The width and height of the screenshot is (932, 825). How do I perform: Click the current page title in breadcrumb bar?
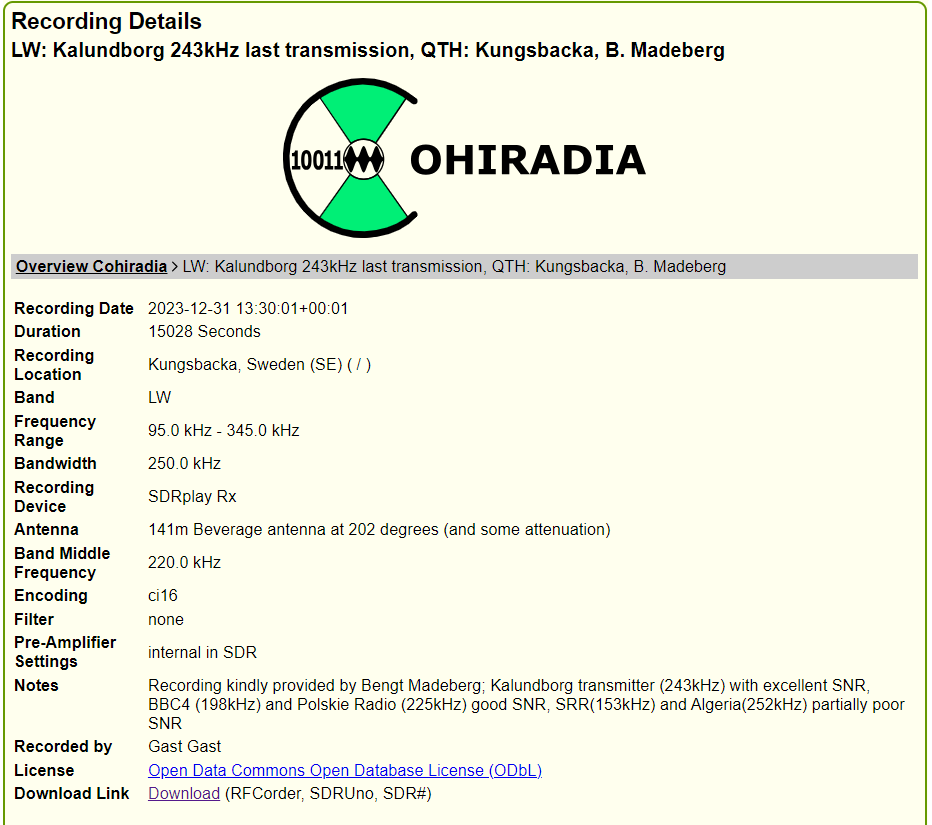click(454, 267)
